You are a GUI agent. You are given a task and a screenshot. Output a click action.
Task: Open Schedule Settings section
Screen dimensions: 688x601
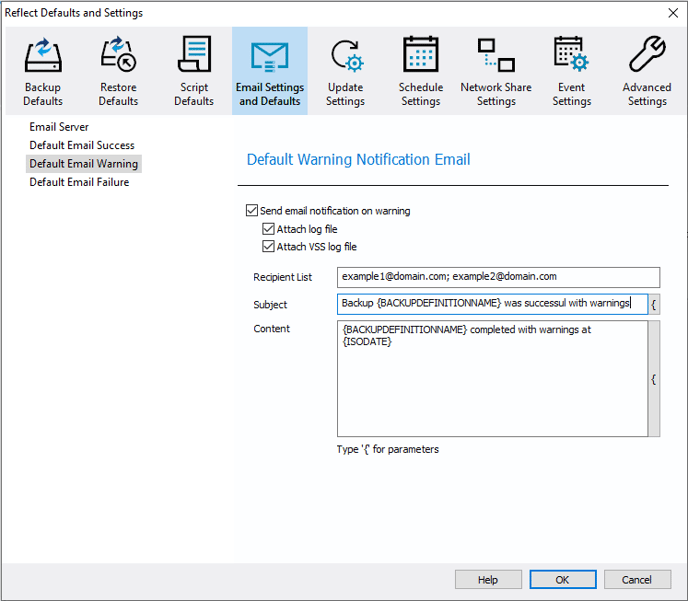(x=421, y=71)
